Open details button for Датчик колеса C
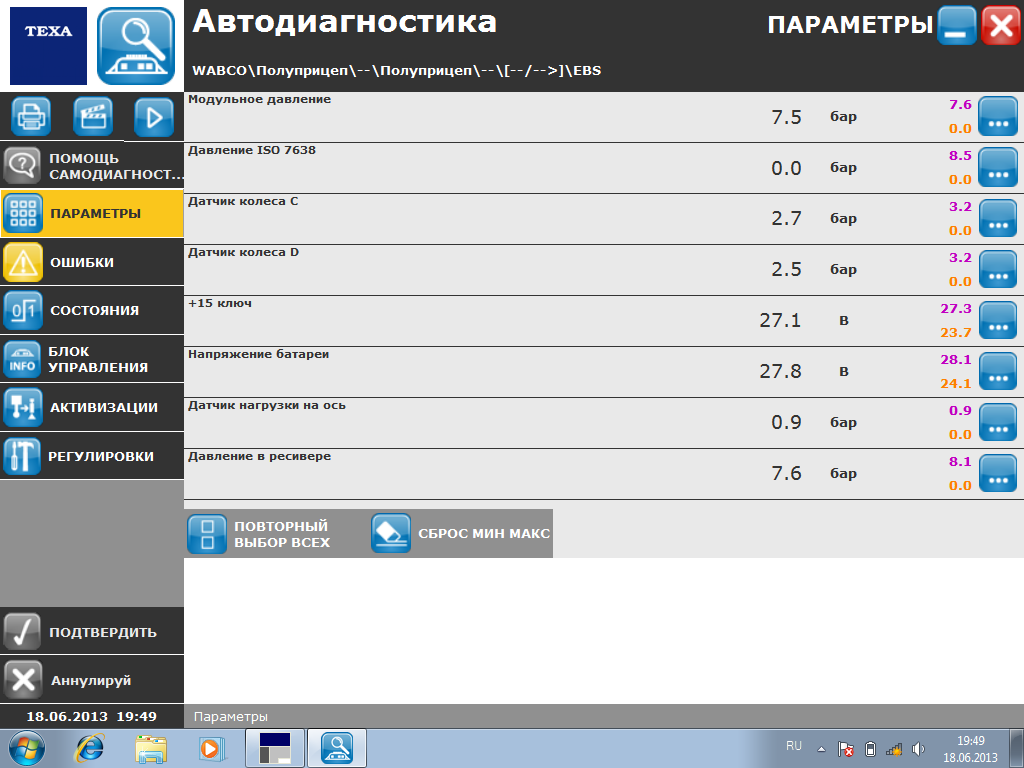 (x=998, y=218)
